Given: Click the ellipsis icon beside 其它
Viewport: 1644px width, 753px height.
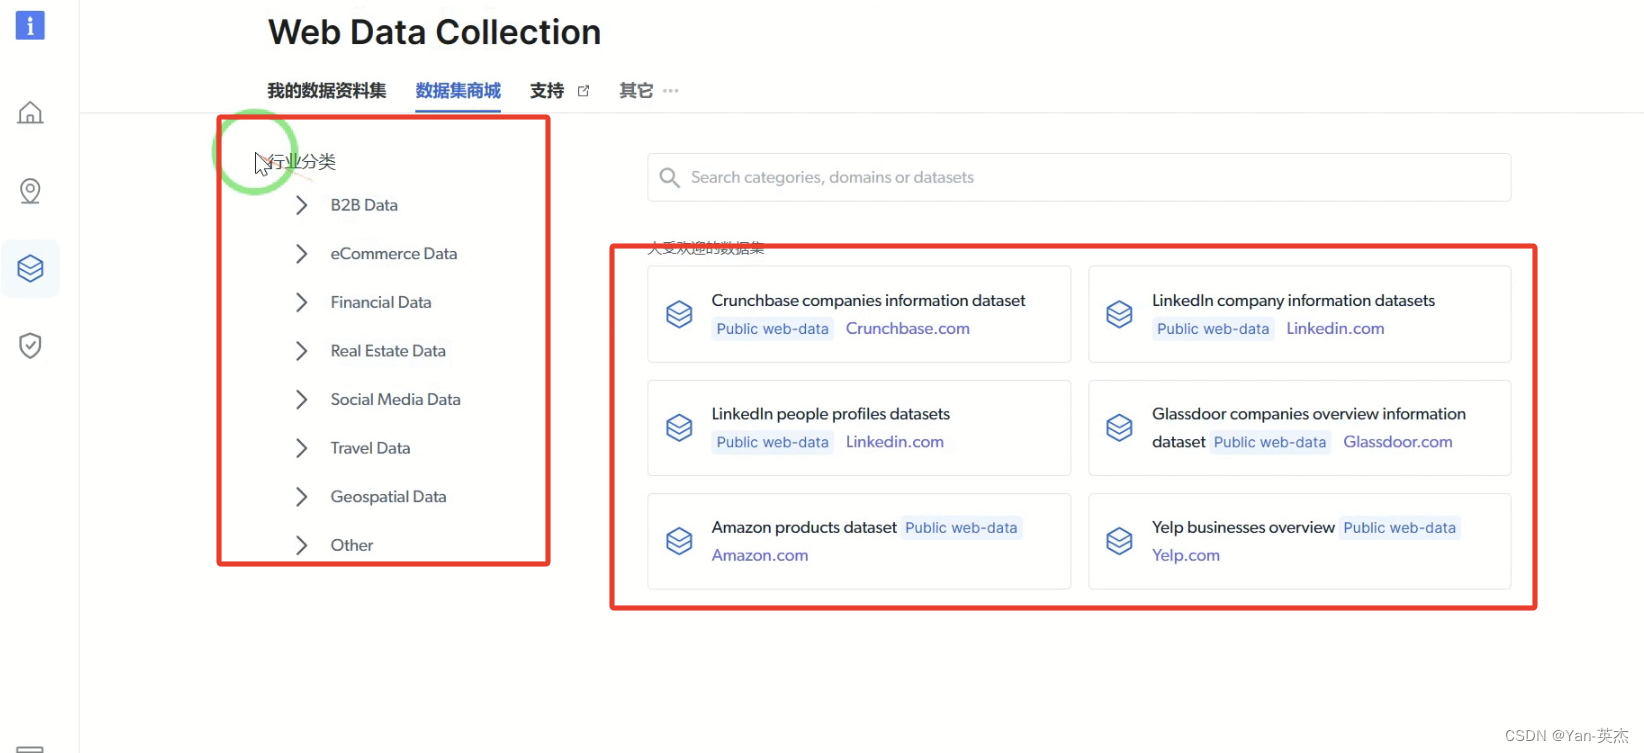Looking at the screenshot, I should click(x=671, y=91).
